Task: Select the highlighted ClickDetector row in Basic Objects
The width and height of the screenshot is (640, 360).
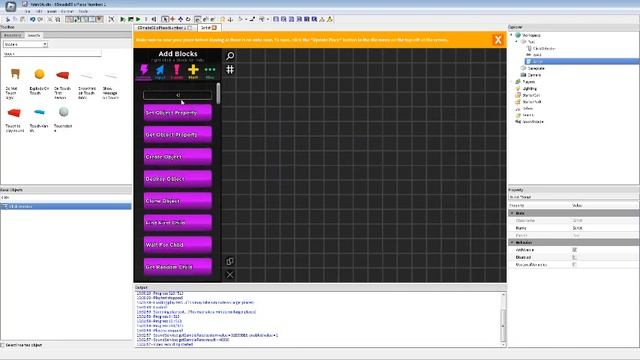Action: [66, 207]
